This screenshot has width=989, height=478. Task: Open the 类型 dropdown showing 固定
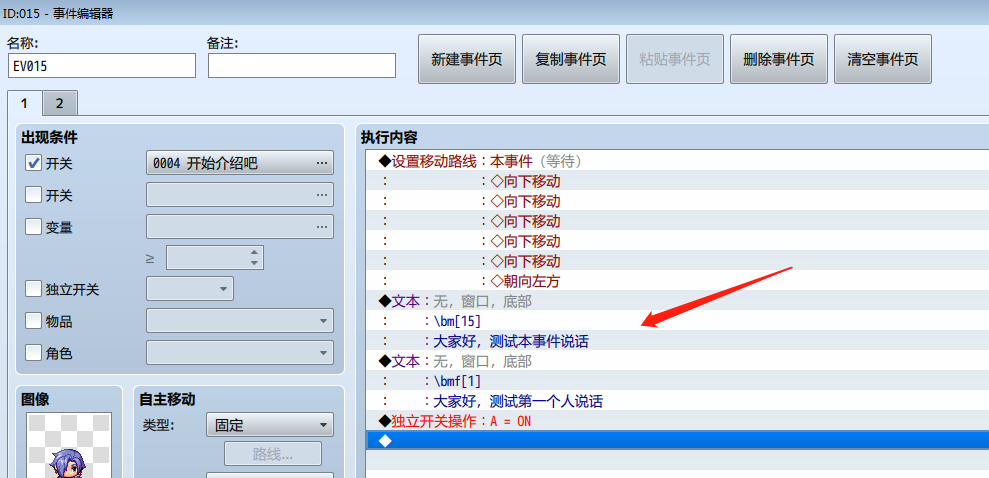(x=270, y=425)
